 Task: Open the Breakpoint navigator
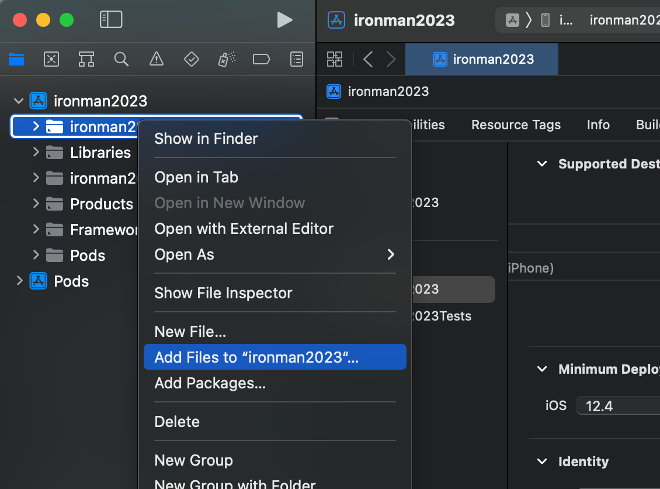point(261,59)
